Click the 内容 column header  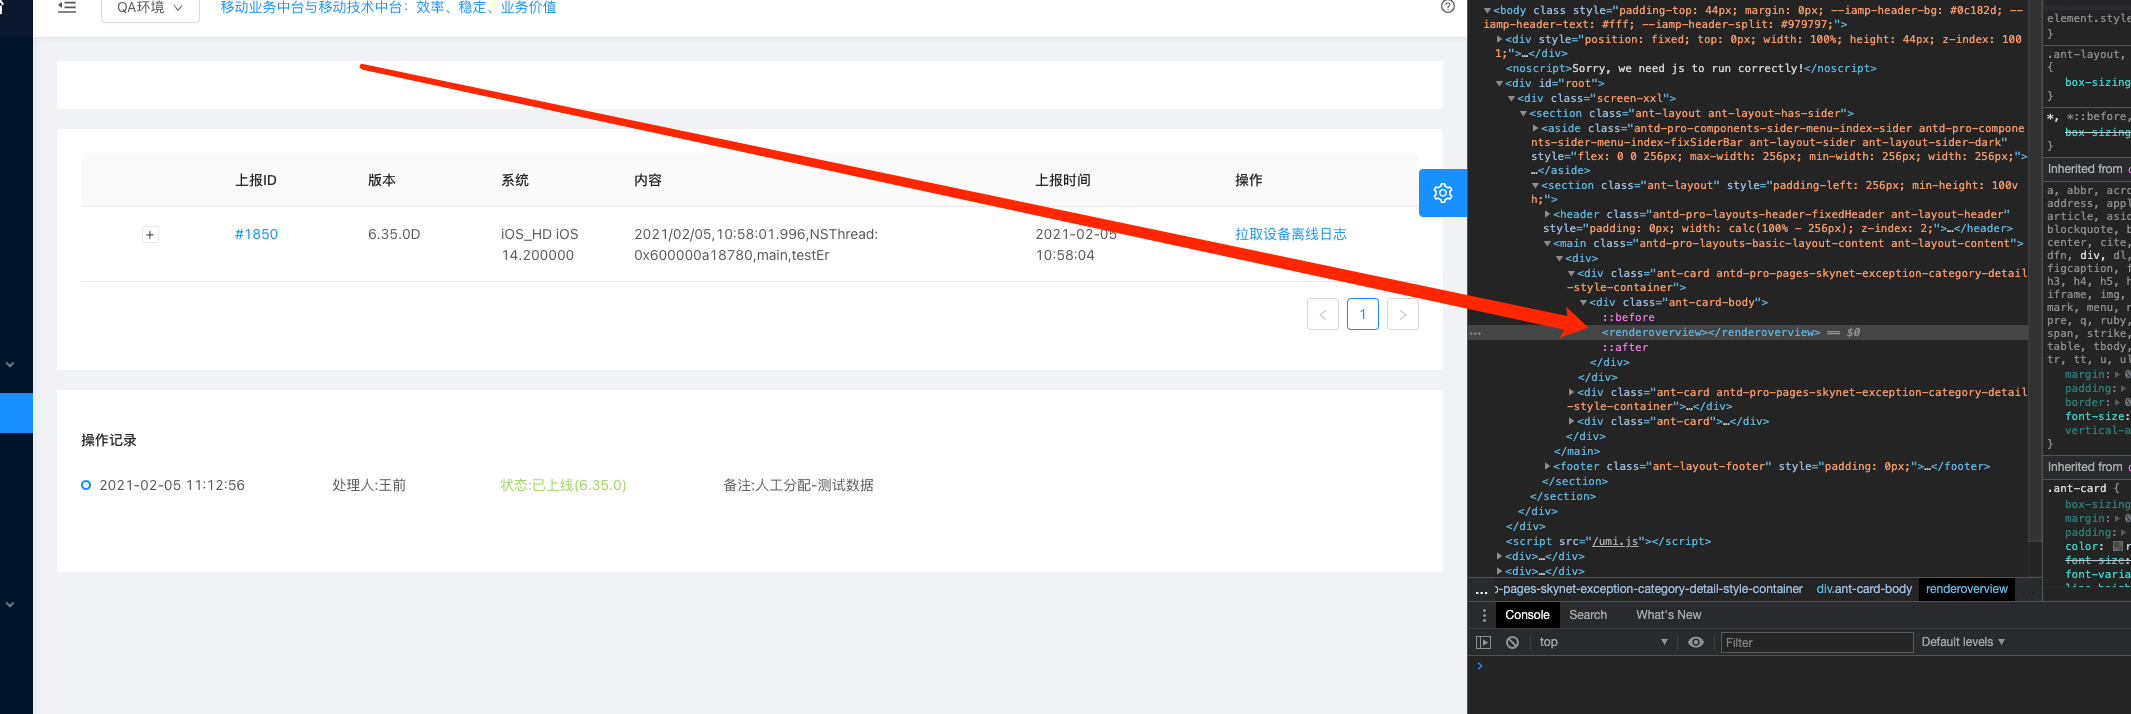(648, 180)
